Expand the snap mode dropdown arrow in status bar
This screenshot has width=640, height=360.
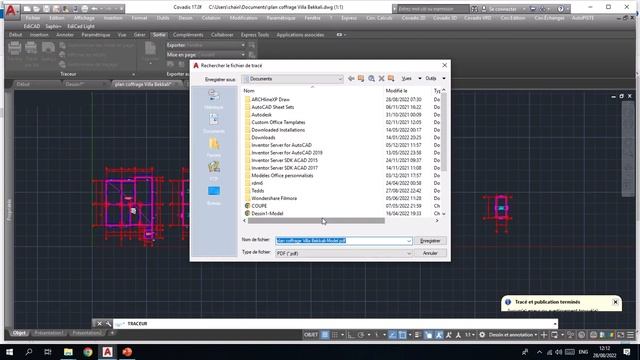(342, 335)
